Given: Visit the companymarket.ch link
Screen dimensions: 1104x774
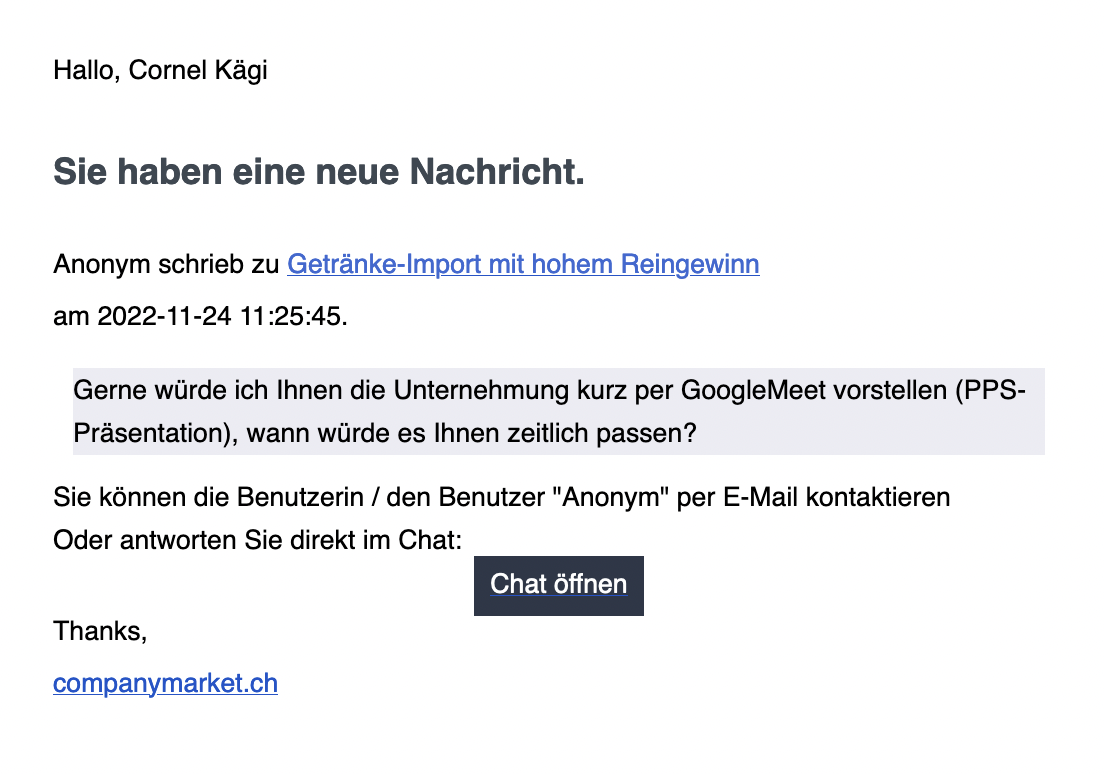Looking at the screenshot, I should (x=165, y=684).
